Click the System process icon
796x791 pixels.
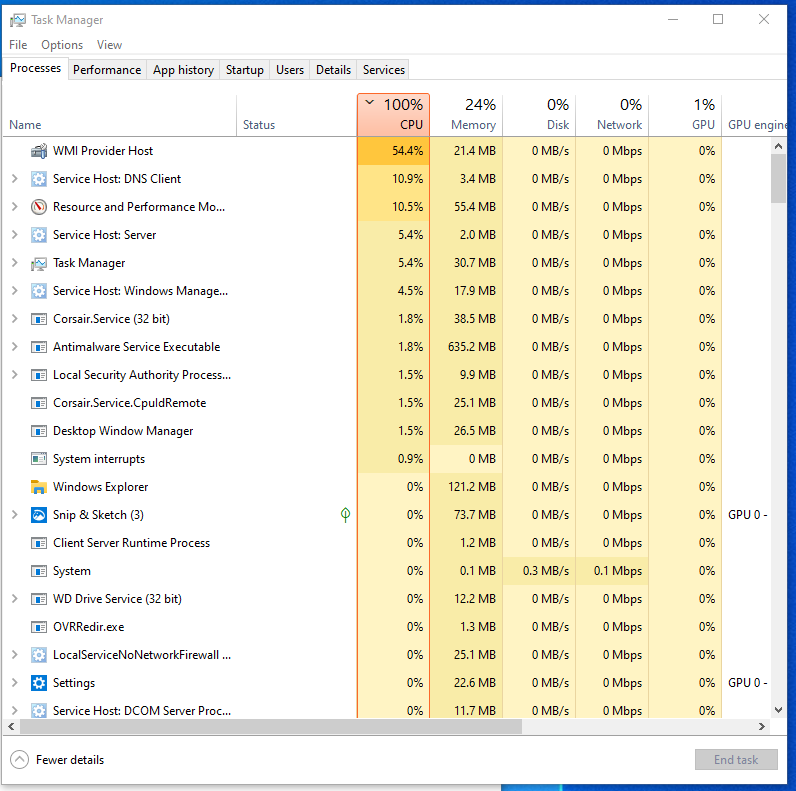click(39, 571)
